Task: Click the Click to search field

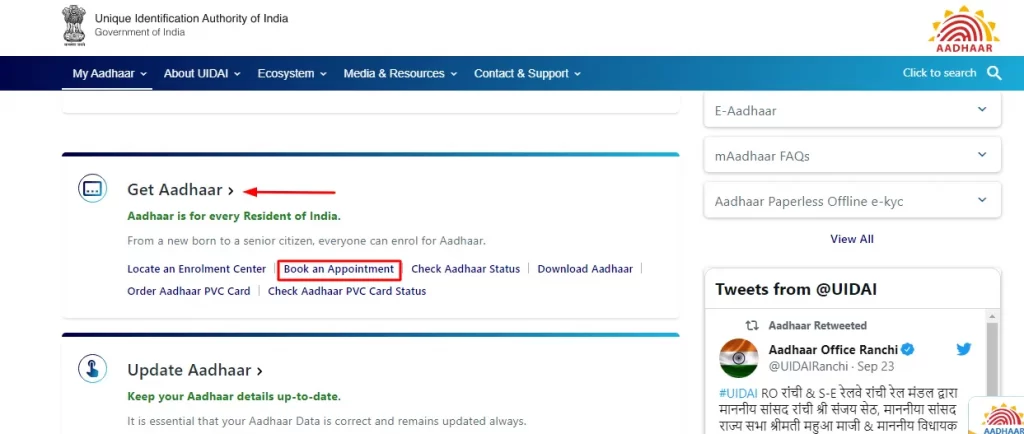Action: (x=939, y=73)
